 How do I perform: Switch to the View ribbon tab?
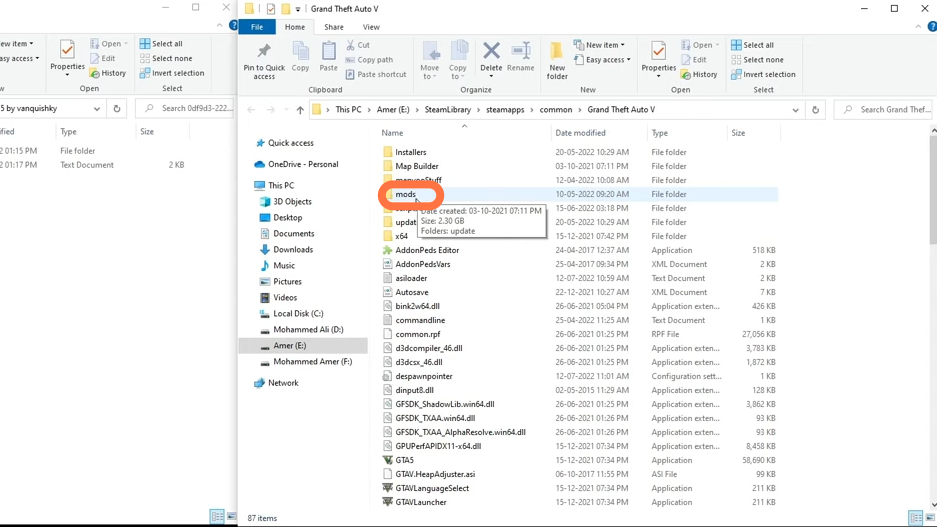click(371, 27)
